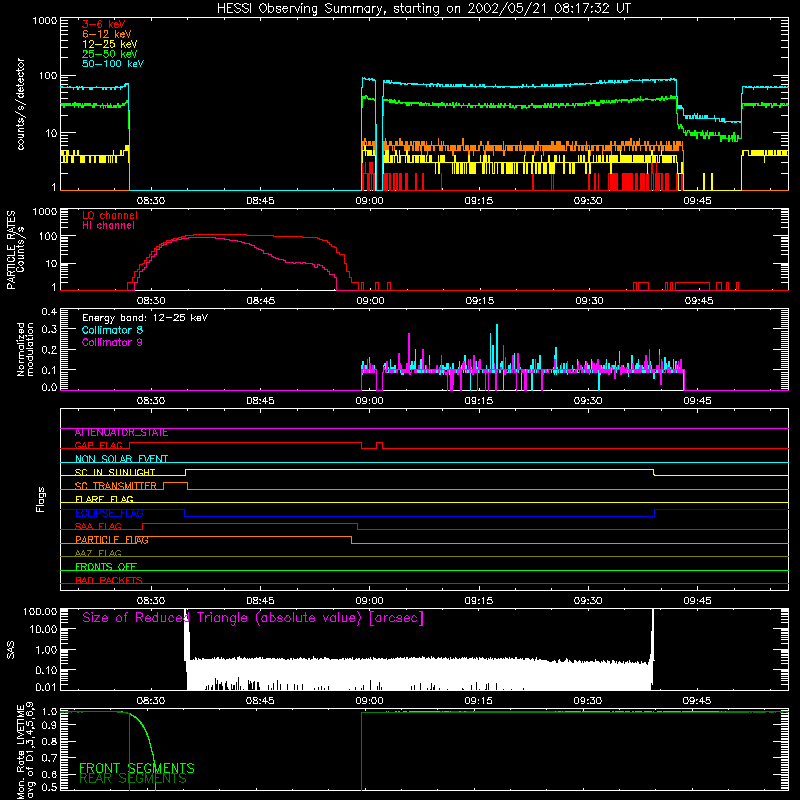This screenshot has width=800, height=800.
Task: Select the BAD_PACKETS flag label
Action: tap(109, 580)
